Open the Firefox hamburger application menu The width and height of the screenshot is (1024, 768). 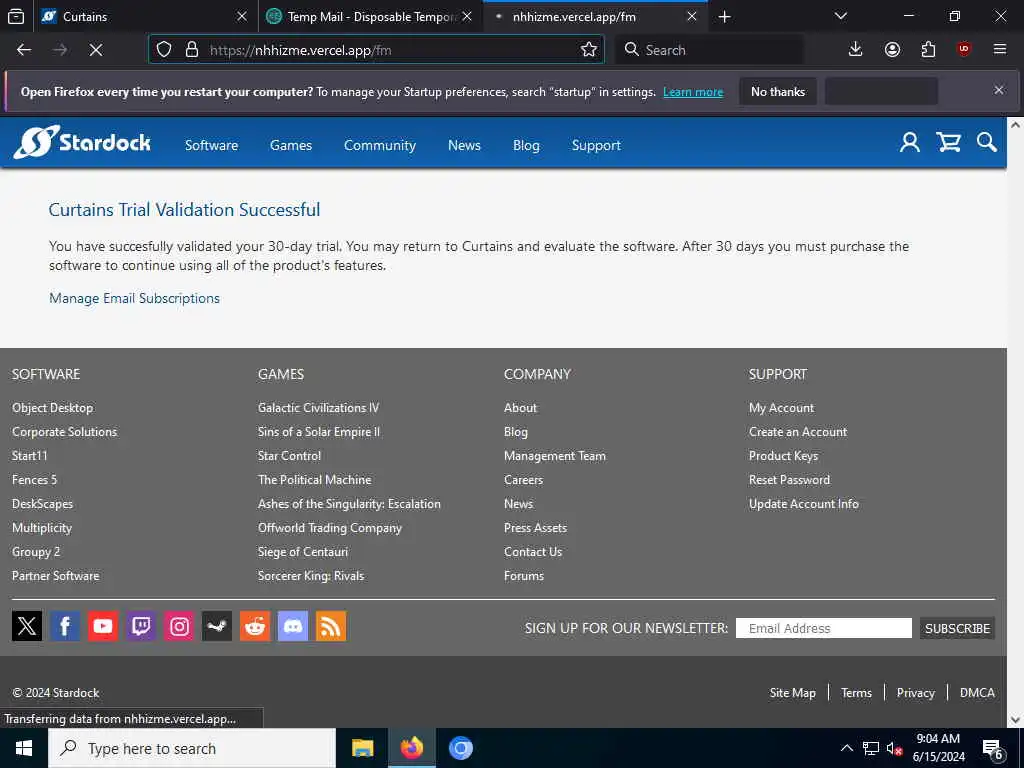coord(1000,50)
